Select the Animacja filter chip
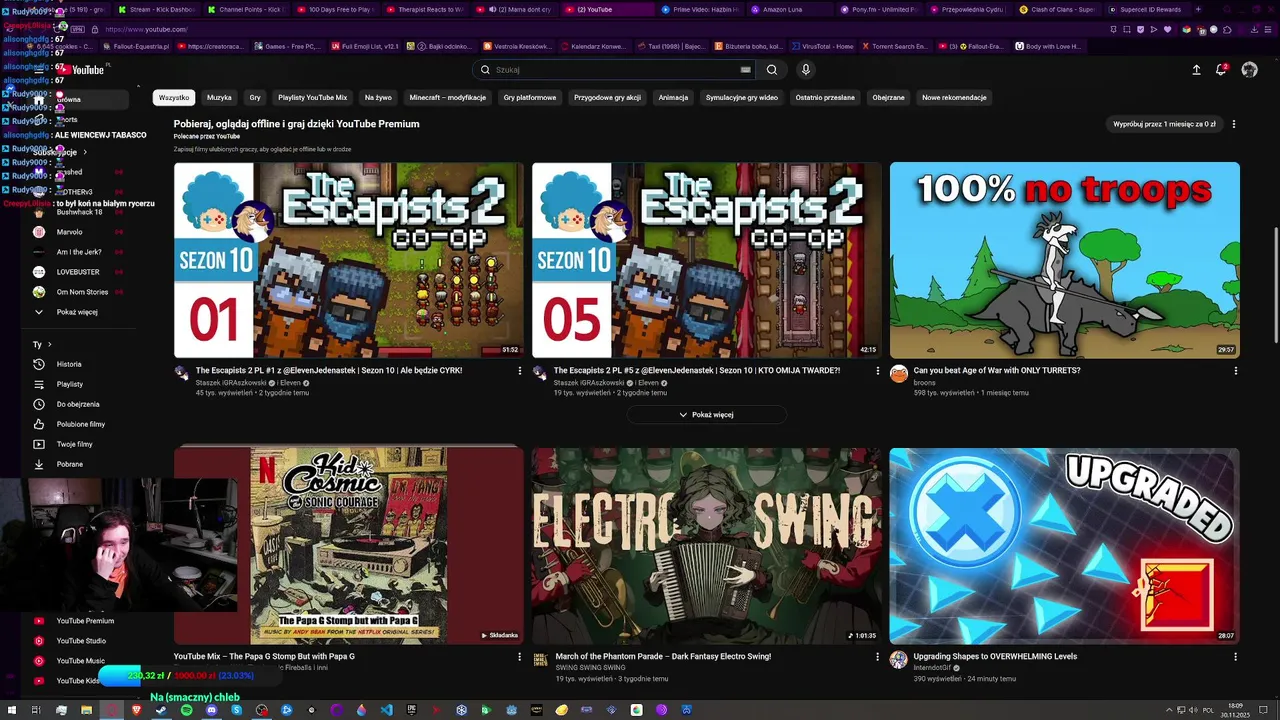This screenshot has width=1280, height=720. tap(673, 98)
